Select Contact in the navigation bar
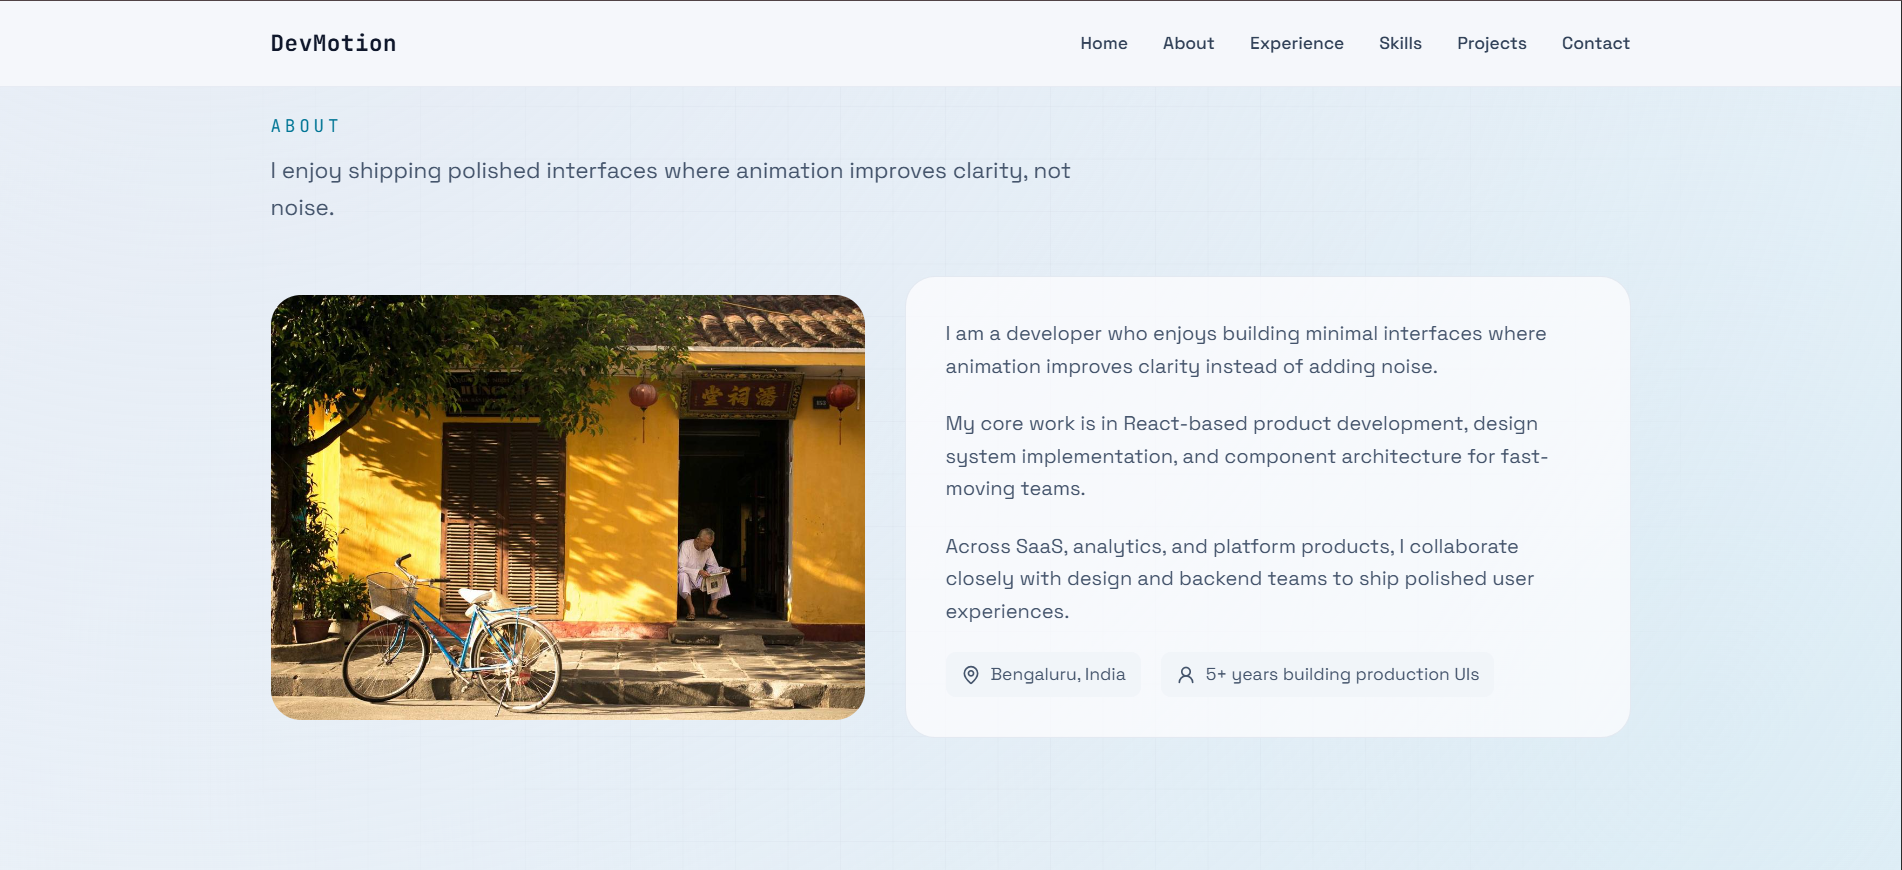1902x870 pixels. pyautogui.click(x=1595, y=43)
